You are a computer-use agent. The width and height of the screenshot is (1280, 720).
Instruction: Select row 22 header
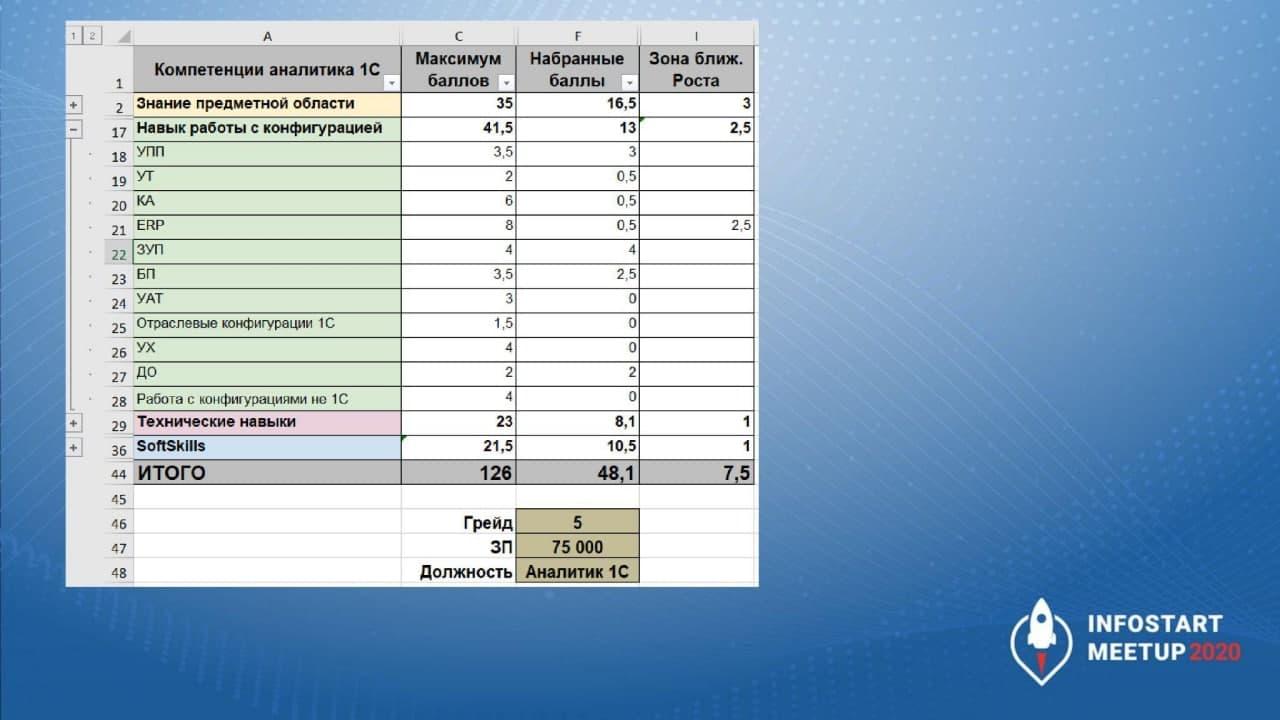tap(119, 253)
